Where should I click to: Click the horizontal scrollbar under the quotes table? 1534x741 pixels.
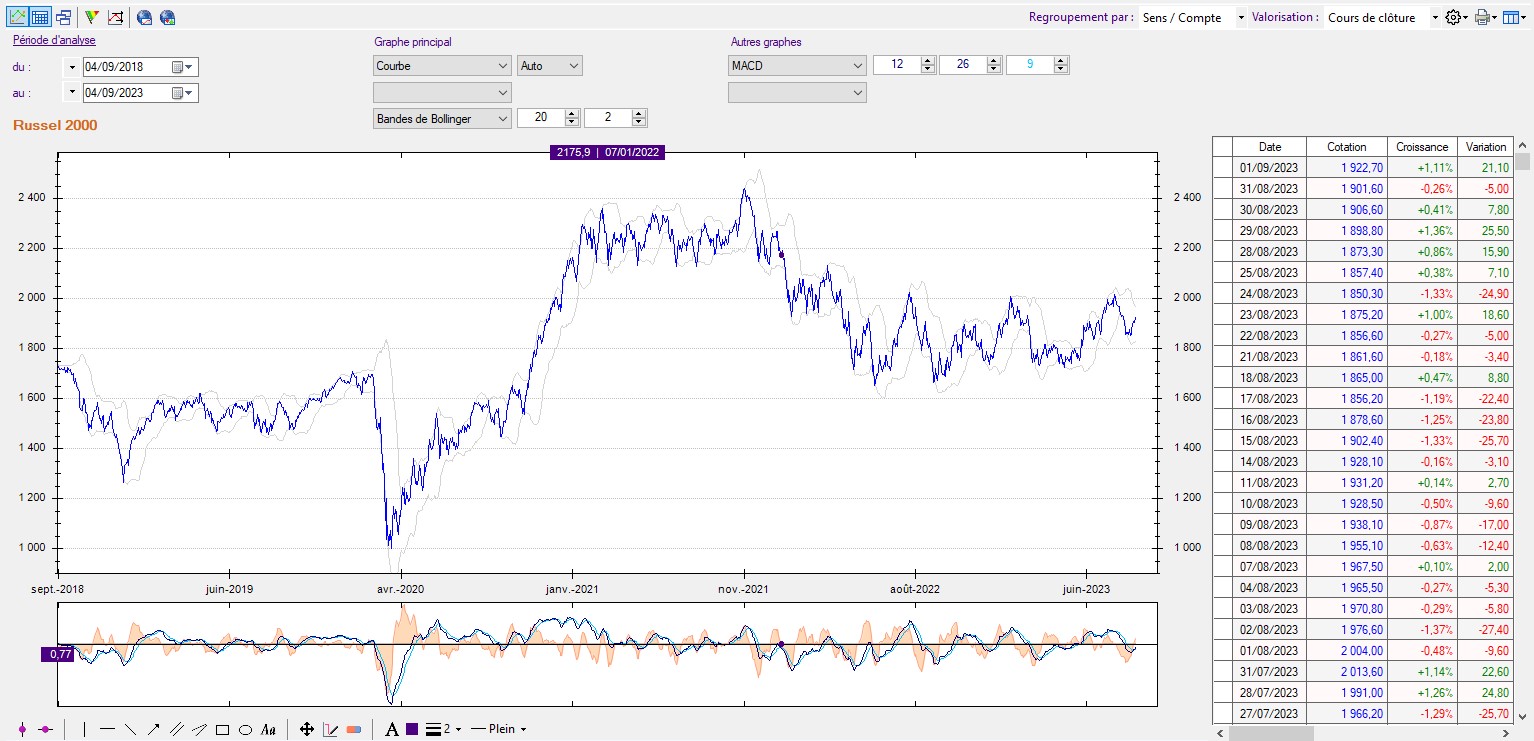click(1362, 733)
